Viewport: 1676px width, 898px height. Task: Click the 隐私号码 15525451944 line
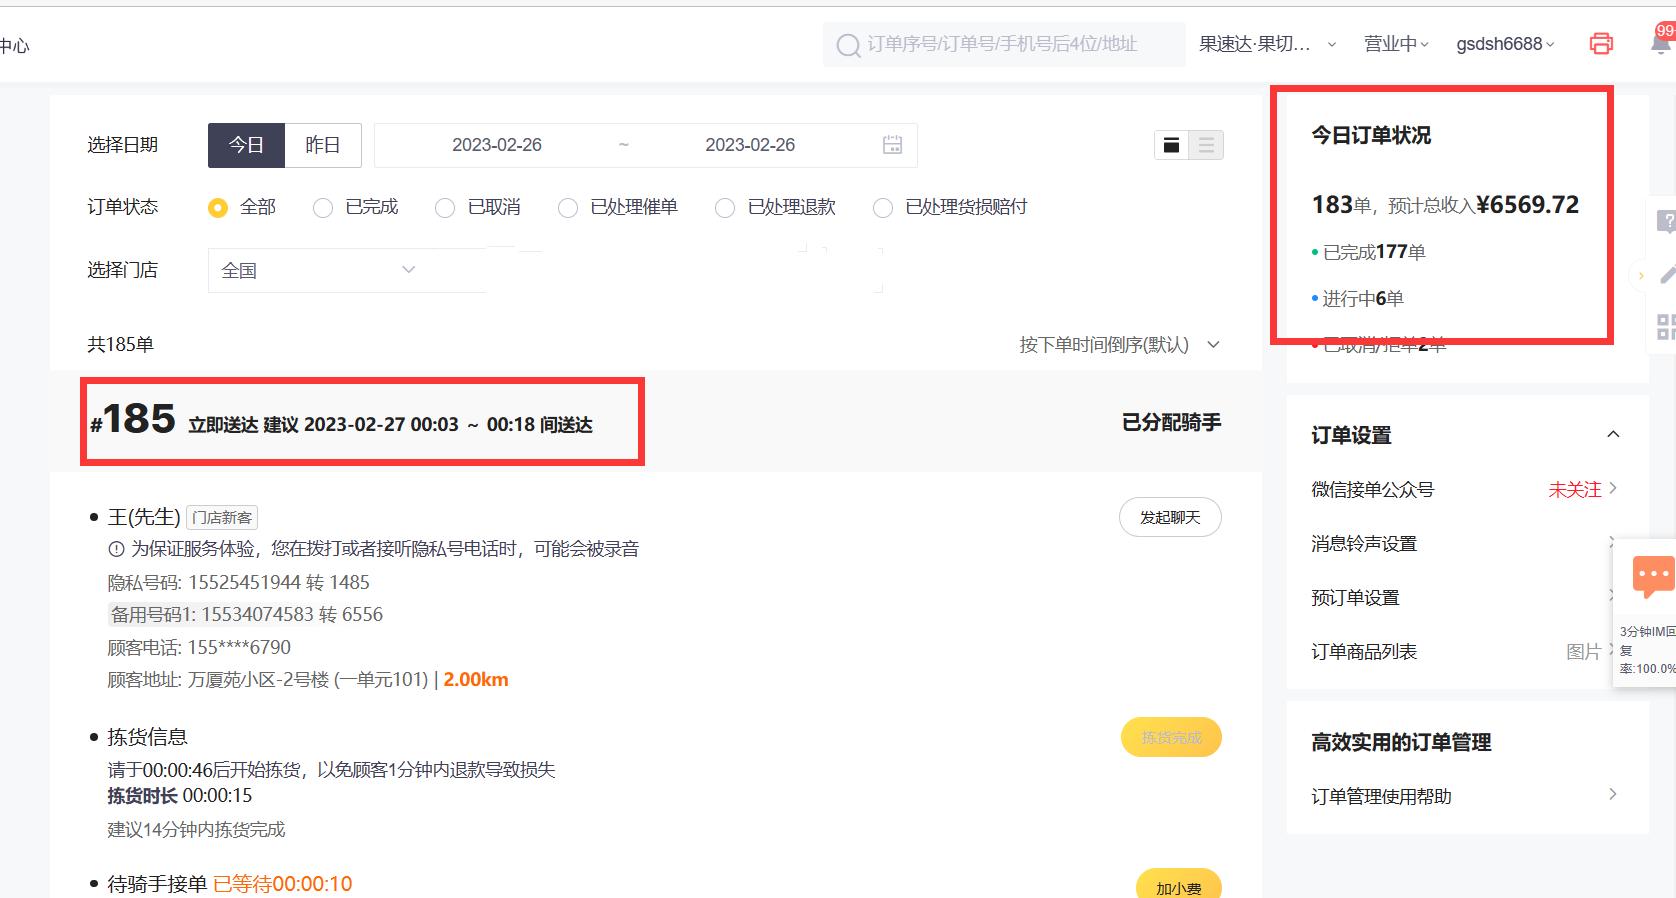coord(239,582)
